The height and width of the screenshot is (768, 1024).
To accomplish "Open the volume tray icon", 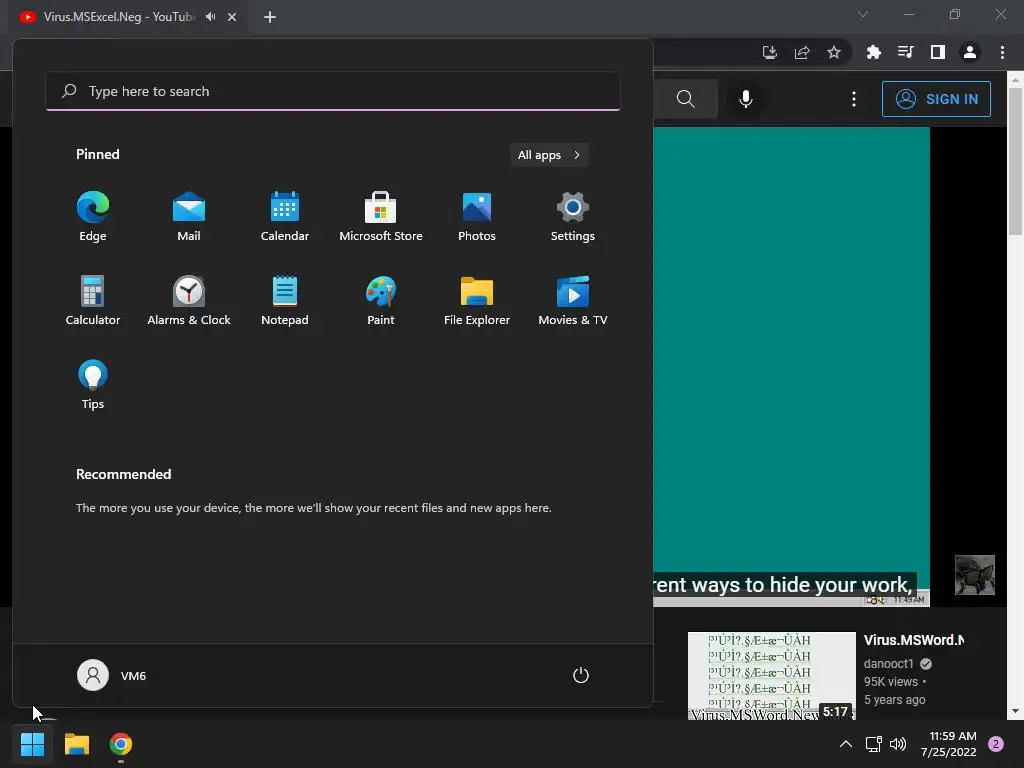I will pos(898,744).
